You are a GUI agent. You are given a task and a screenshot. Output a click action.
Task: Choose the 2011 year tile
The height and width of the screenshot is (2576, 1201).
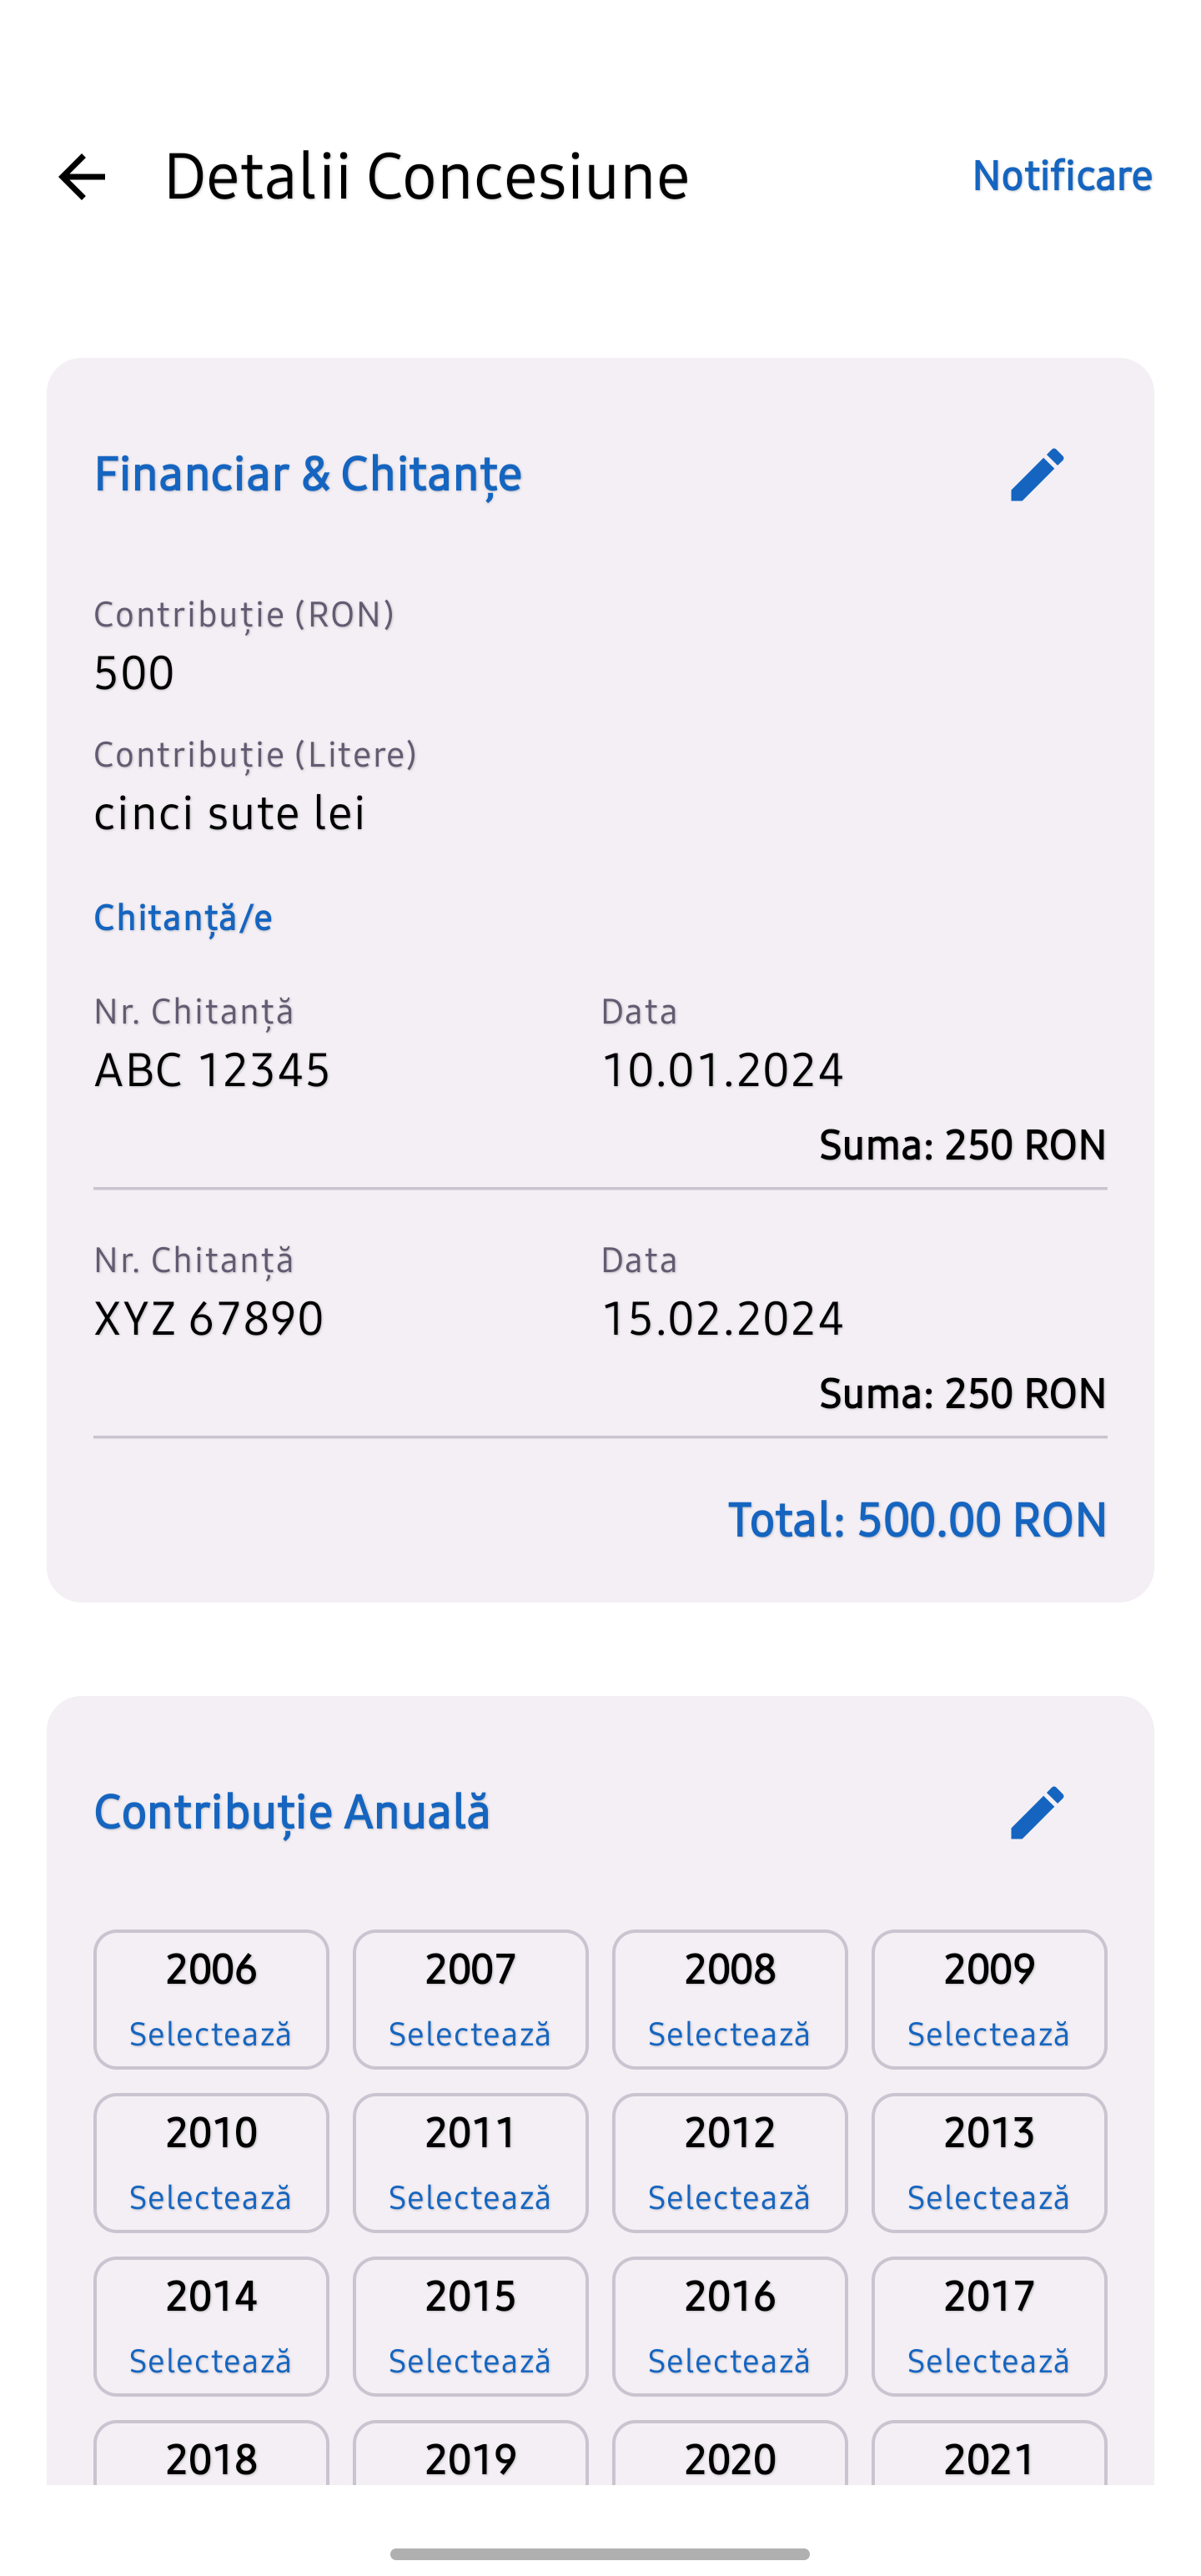470,2162
